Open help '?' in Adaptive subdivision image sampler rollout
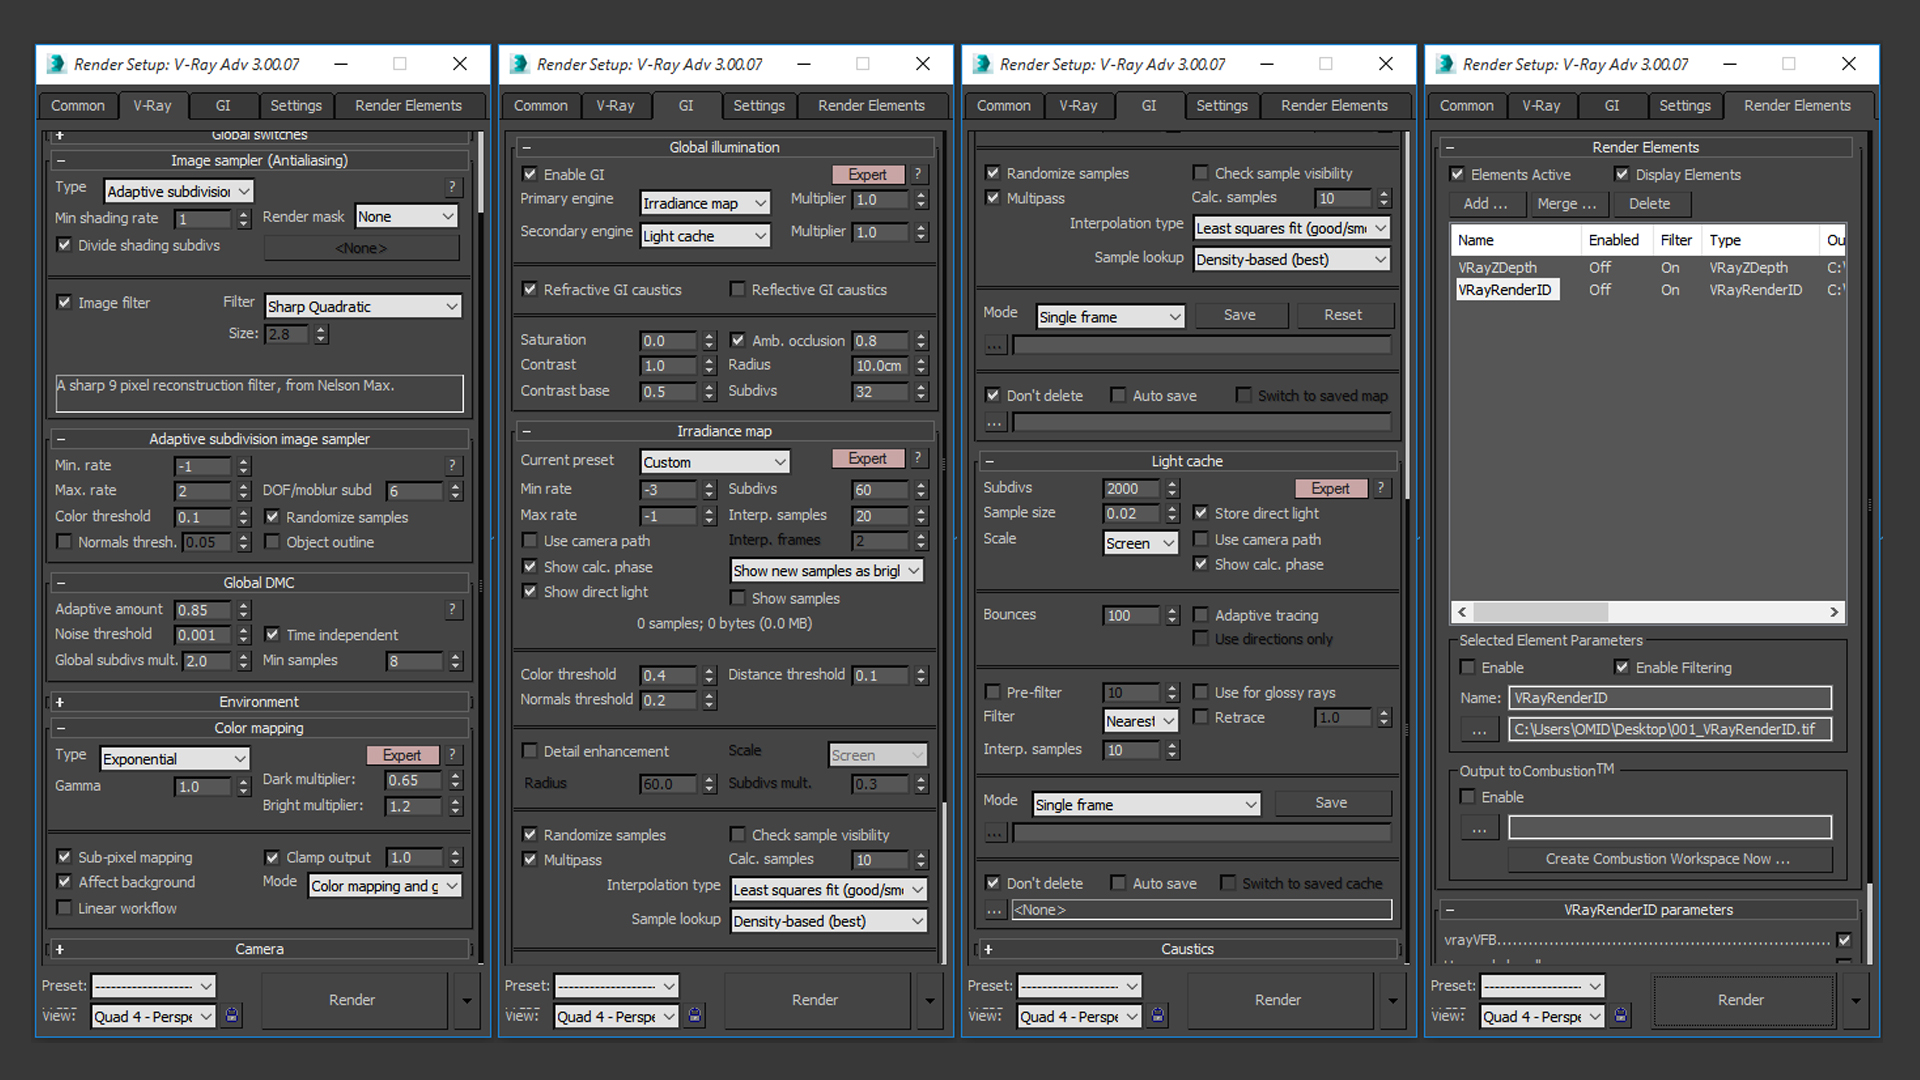 coord(452,465)
